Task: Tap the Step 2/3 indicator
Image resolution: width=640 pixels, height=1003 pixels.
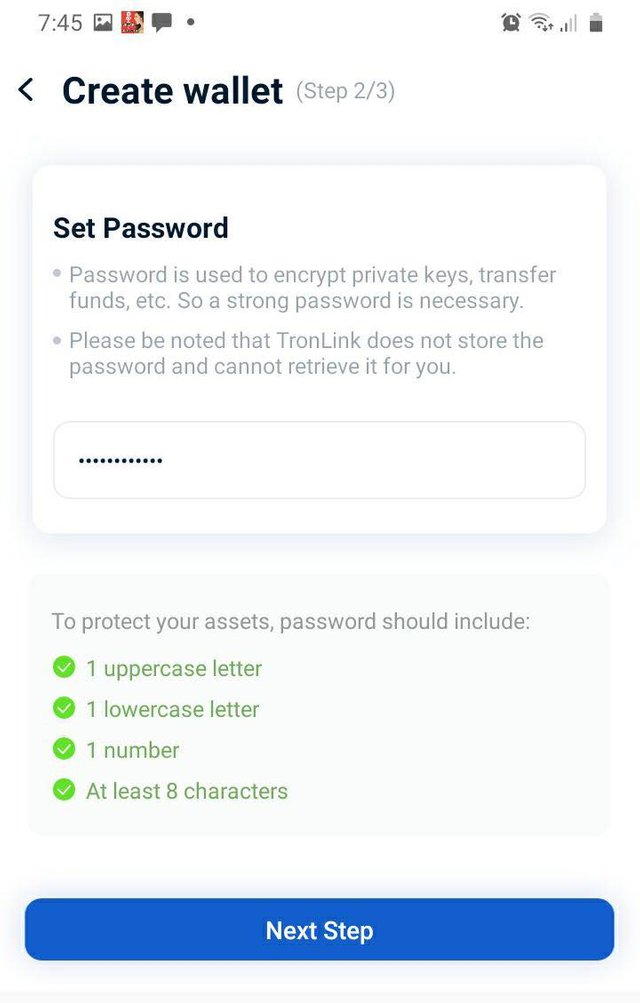Action: 345,92
